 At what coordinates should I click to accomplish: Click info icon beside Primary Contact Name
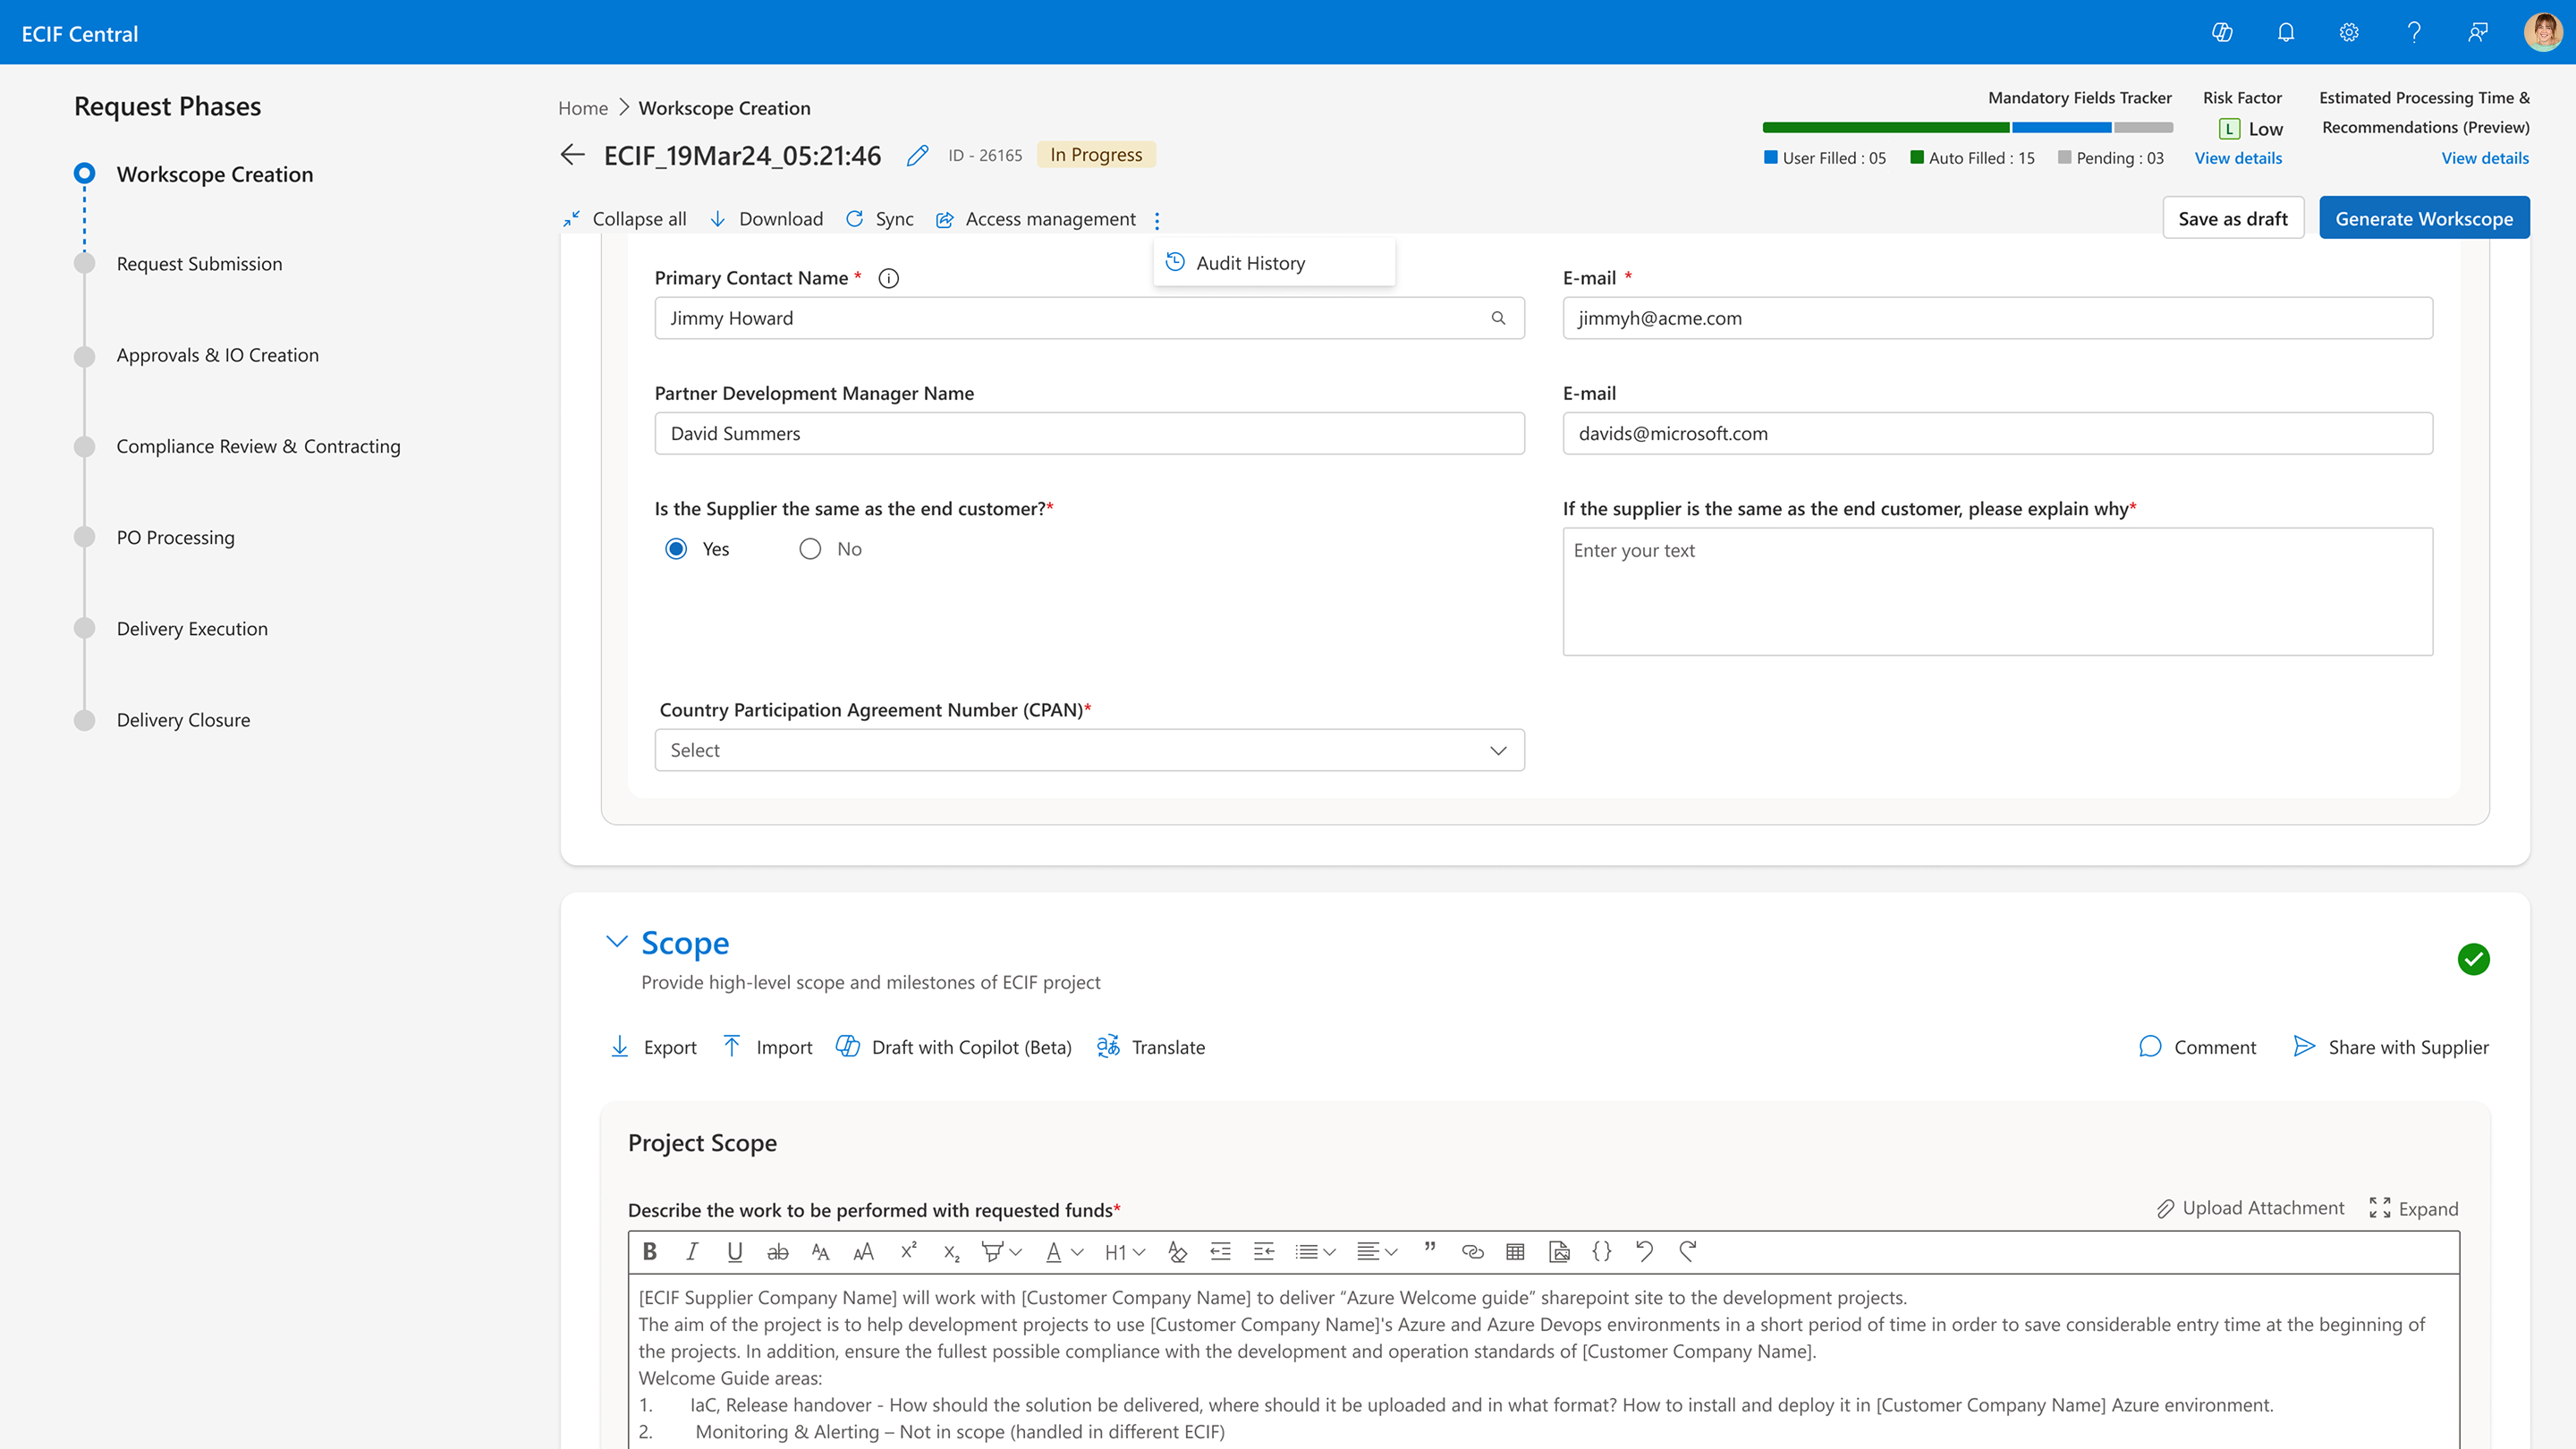pyautogui.click(x=888, y=278)
